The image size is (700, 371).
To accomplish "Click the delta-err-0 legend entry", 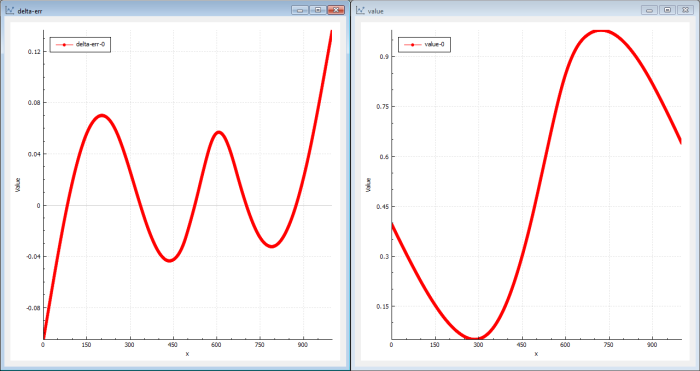I will click(x=79, y=45).
